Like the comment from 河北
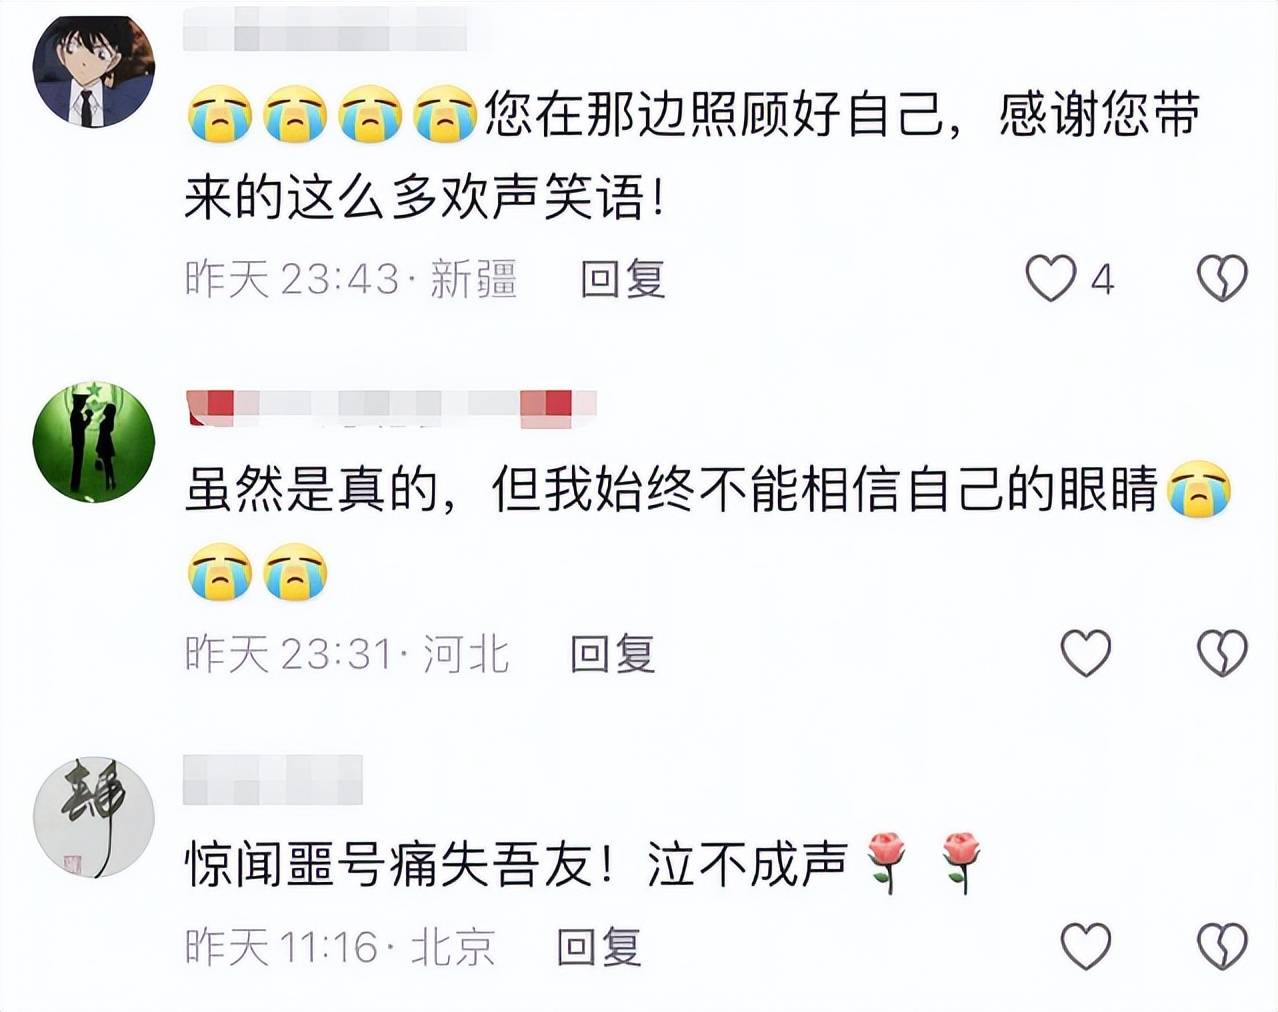The image size is (1278, 1012). (1085, 653)
